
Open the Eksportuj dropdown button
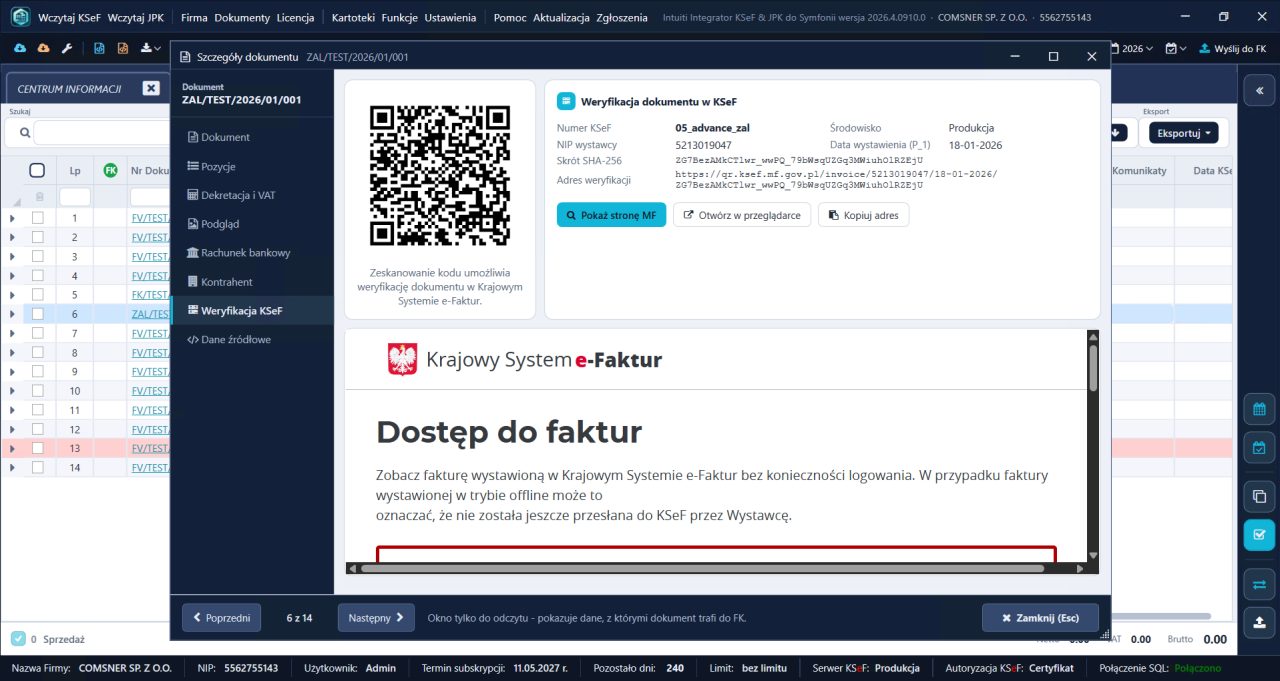[1184, 132]
